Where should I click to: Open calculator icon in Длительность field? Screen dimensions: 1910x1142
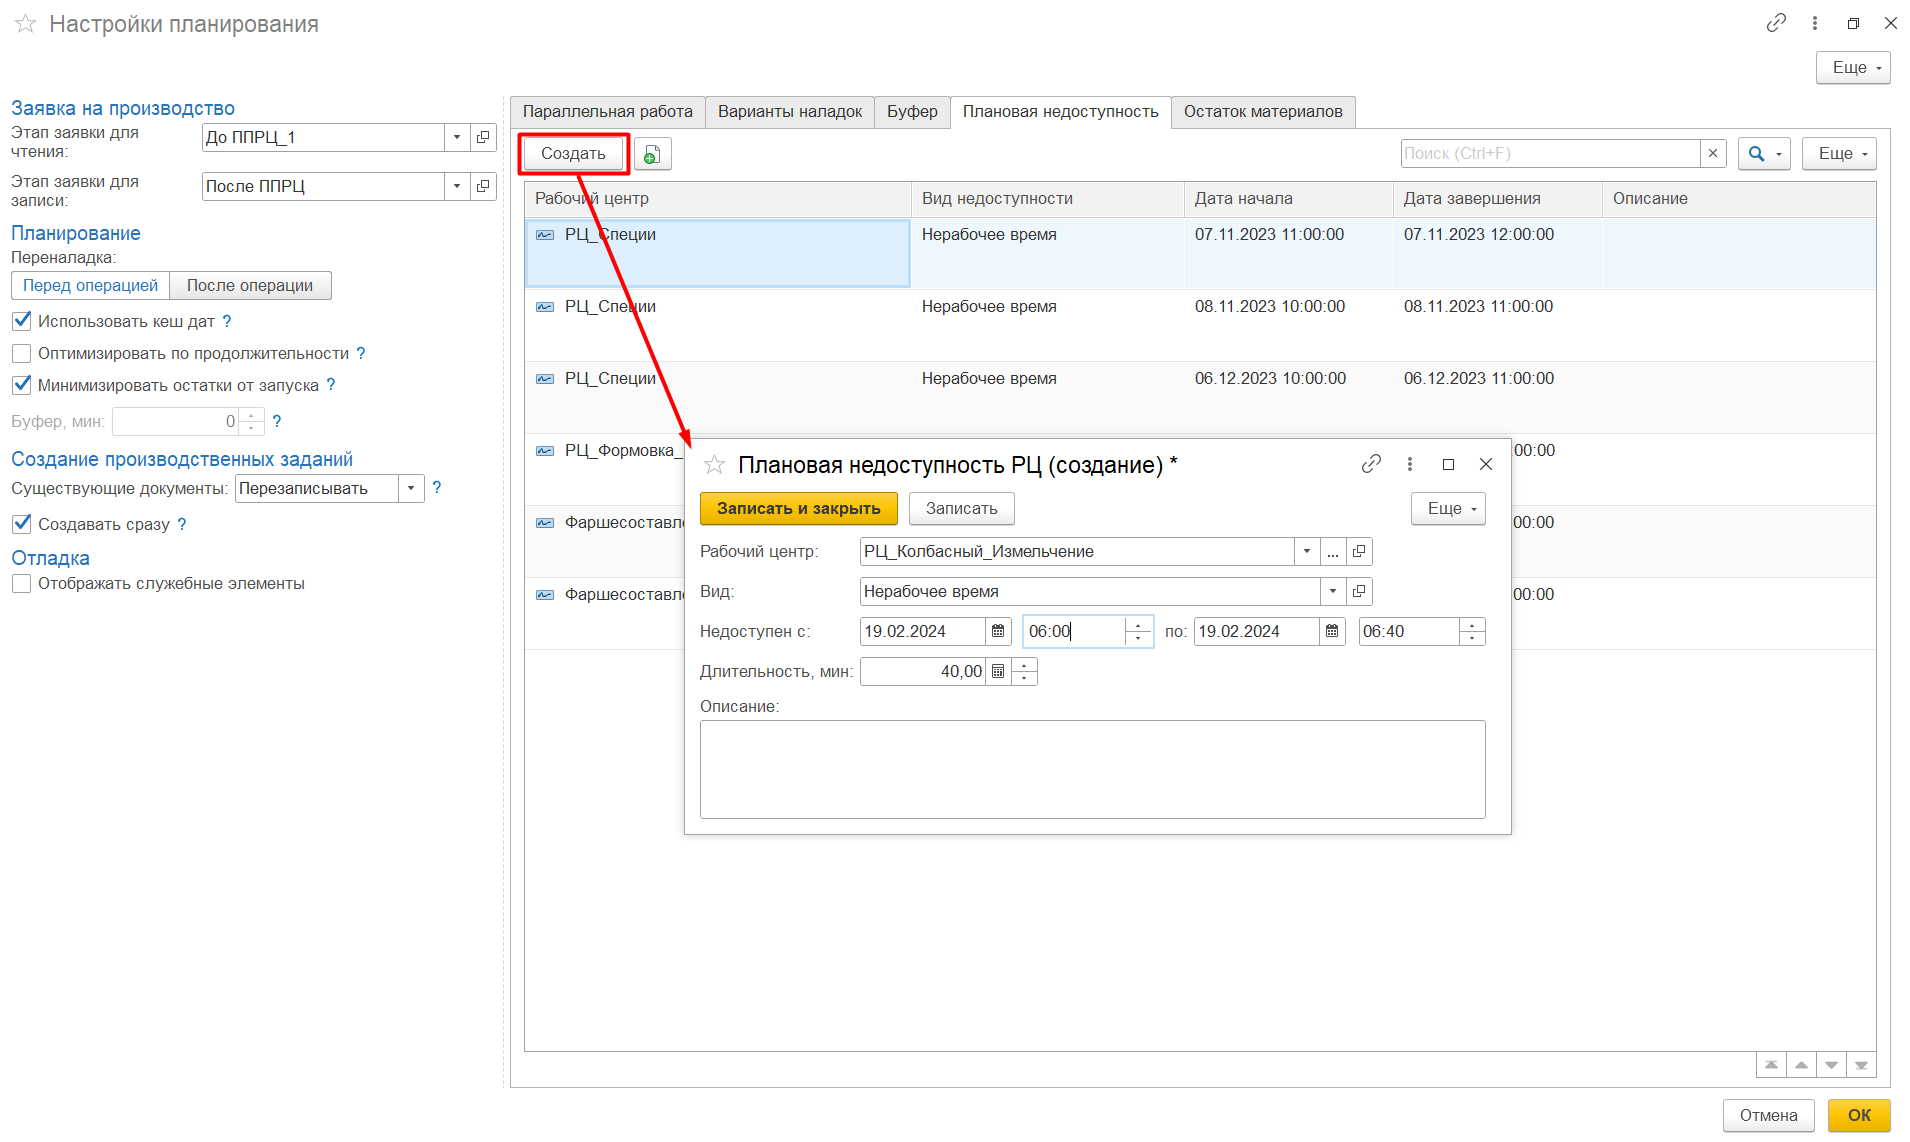pyautogui.click(x=998, y=672)
